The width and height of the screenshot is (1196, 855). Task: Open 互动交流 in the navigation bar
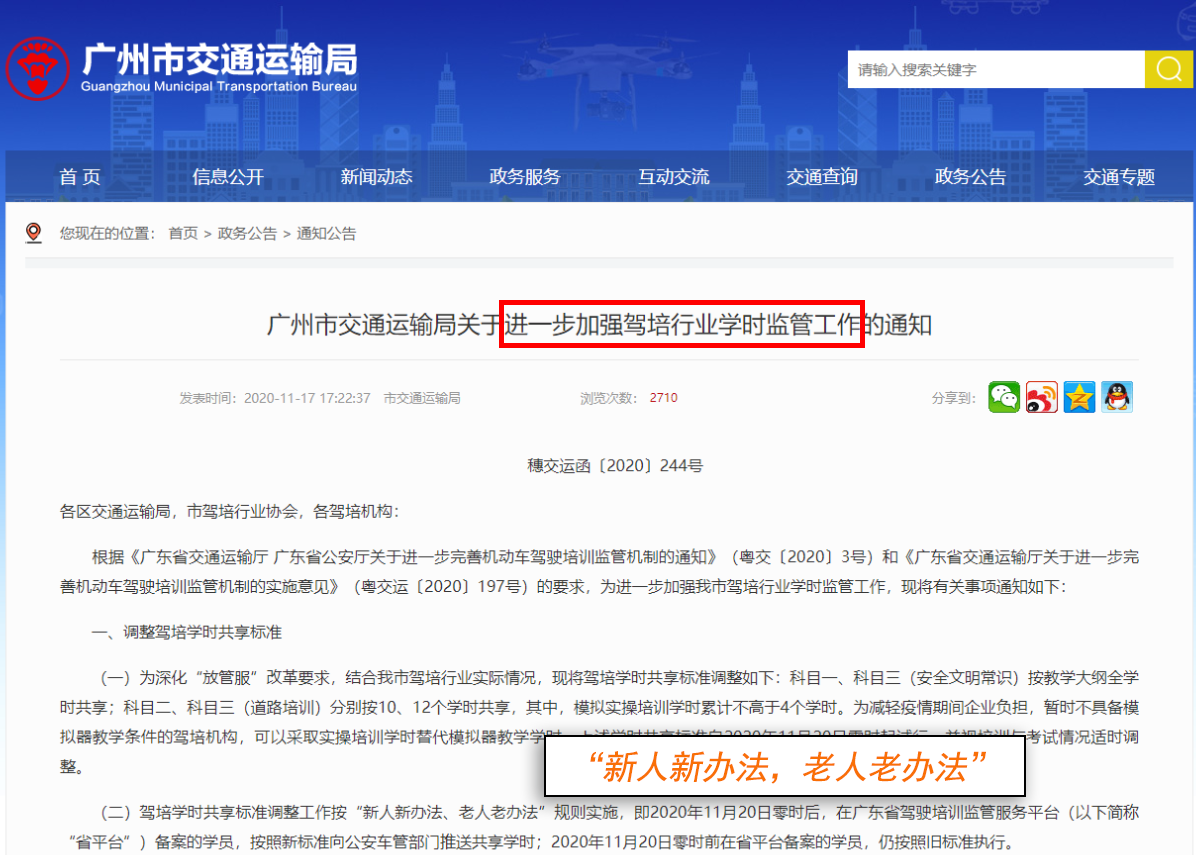[673, 177]
